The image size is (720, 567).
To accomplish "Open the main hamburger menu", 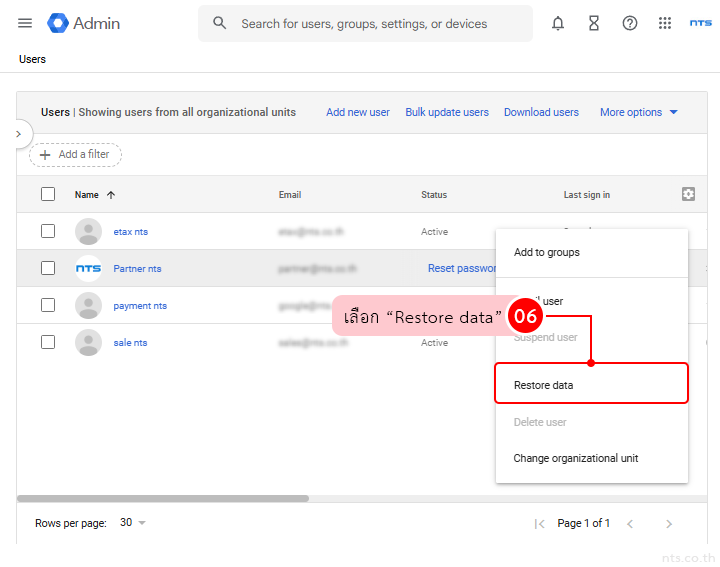I will pyautogui.click(x=25, y=23).
